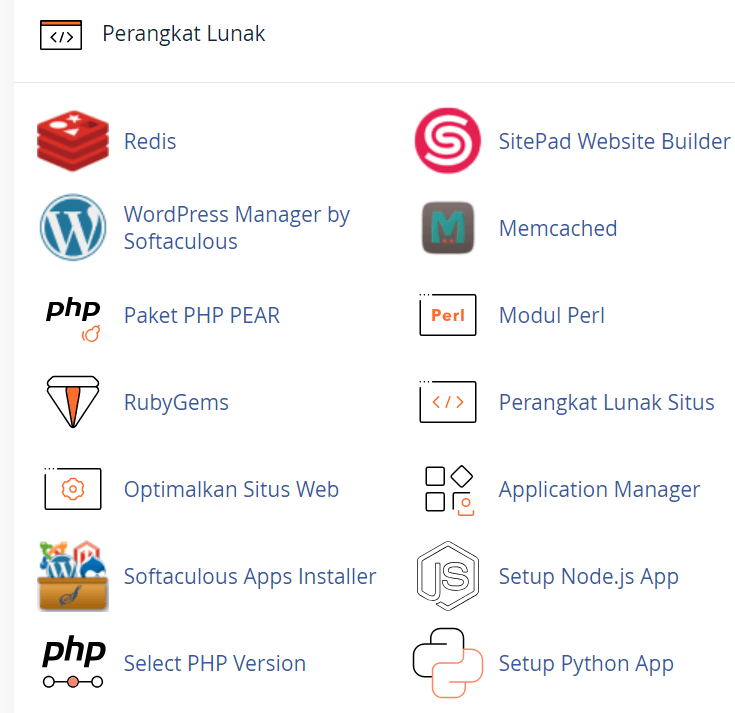Open Optimalkan Situs Web link
This screenshot has width=735, height=713.
coord(231,489)
